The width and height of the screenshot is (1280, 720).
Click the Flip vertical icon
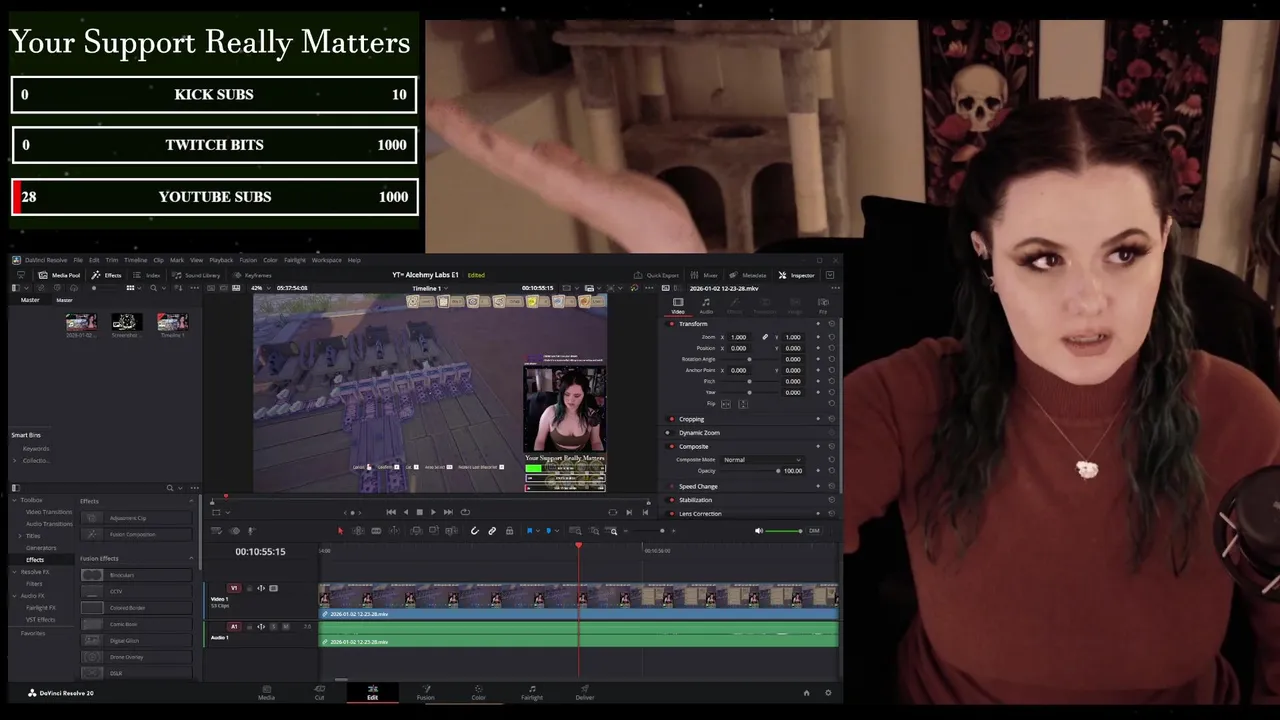click(x=741, y=404)
